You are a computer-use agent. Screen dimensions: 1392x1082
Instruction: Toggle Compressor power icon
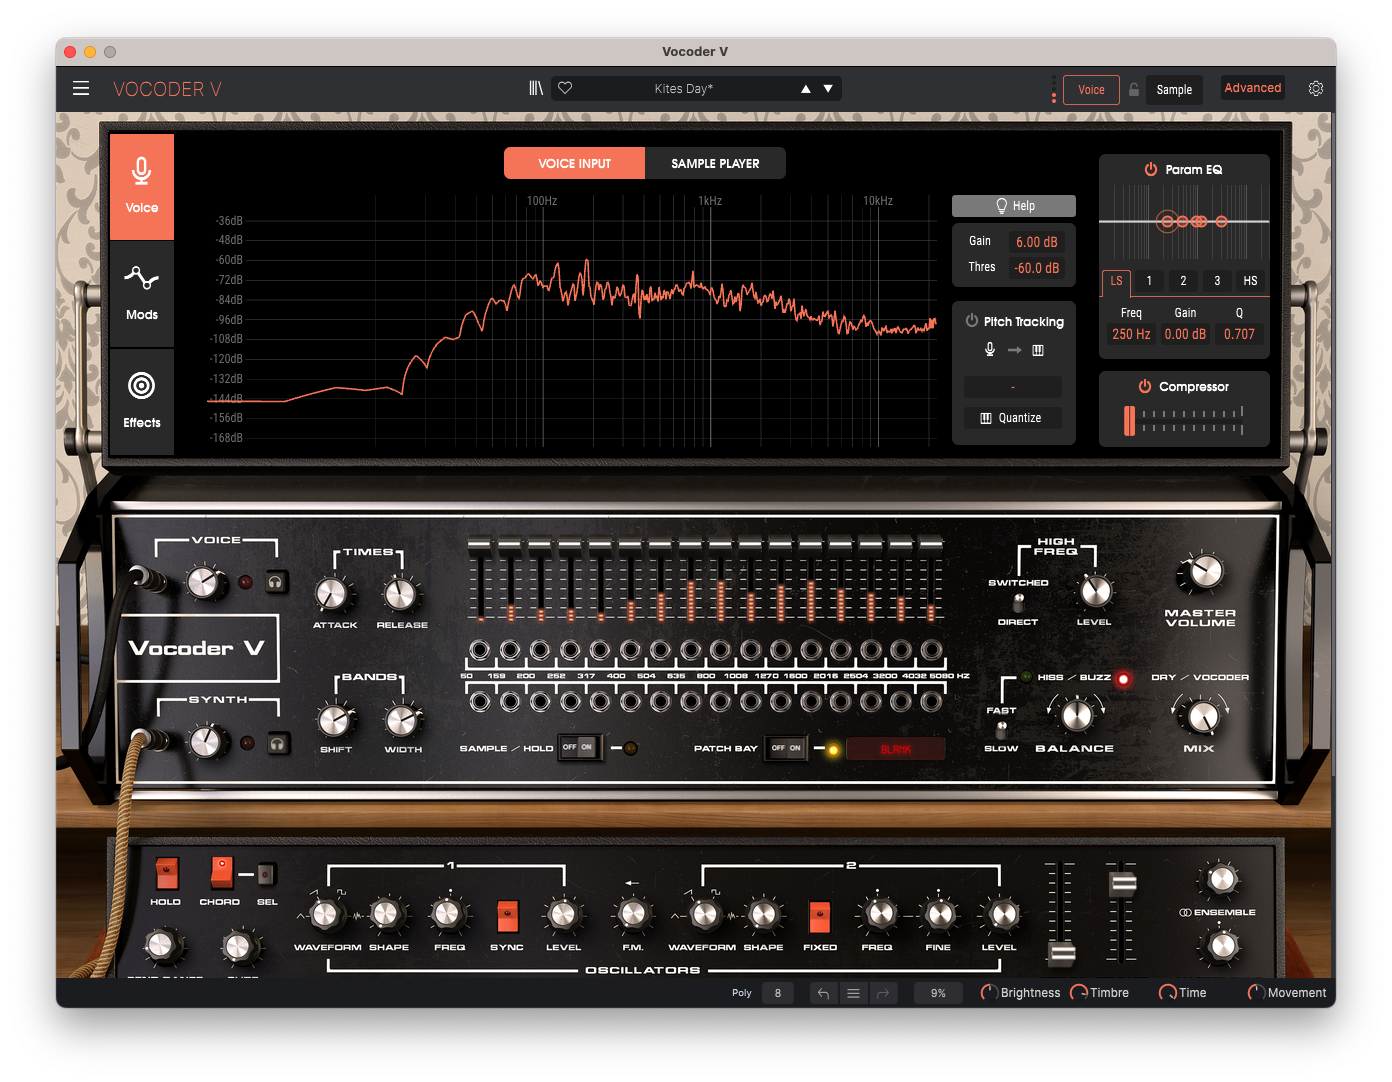coord(1145,387)
